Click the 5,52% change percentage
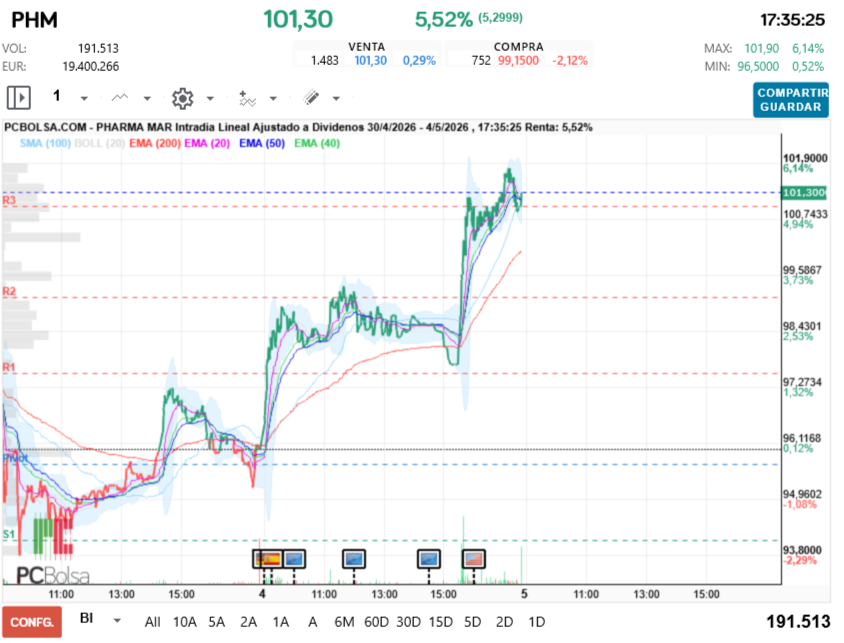The image size is (844, 643). click(x=444, y=20)
